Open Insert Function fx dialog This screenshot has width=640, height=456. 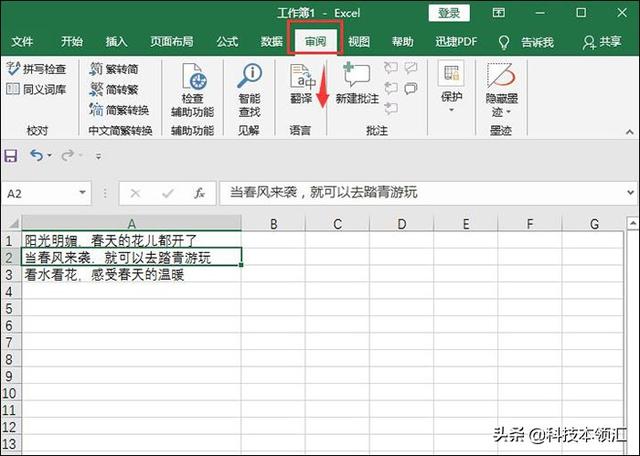pos(200,193)
